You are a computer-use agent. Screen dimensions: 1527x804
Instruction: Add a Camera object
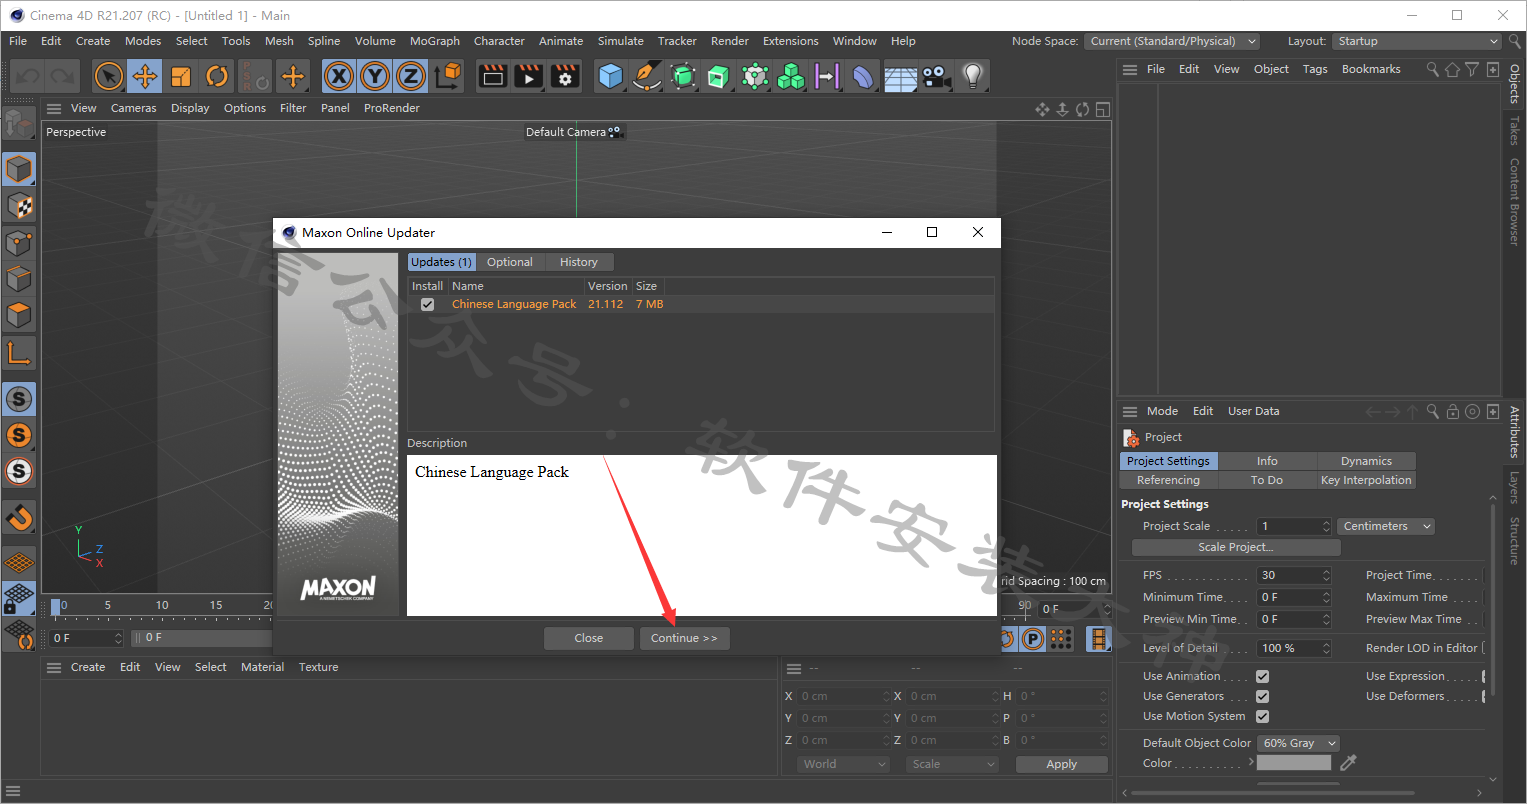pyautogui.click(x=936, y=76)
